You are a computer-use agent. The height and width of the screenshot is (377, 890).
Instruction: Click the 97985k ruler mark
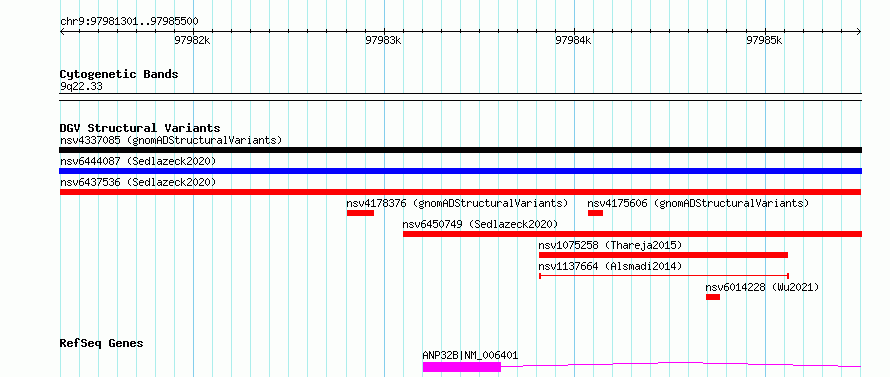tap(764, 40)
